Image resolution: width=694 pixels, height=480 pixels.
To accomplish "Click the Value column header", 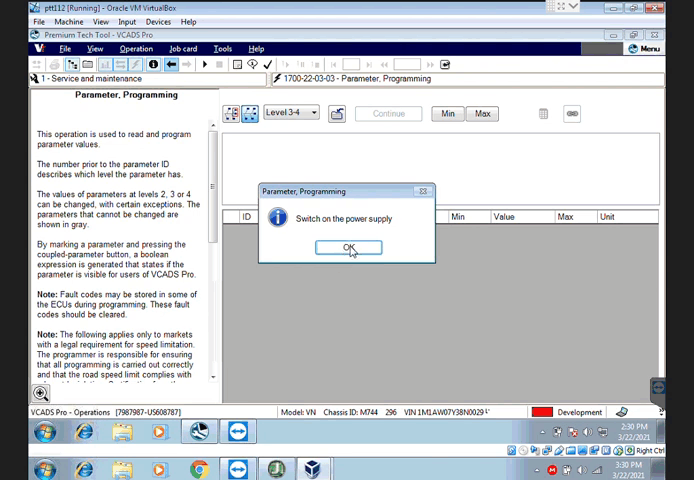I will pos(522,217).
